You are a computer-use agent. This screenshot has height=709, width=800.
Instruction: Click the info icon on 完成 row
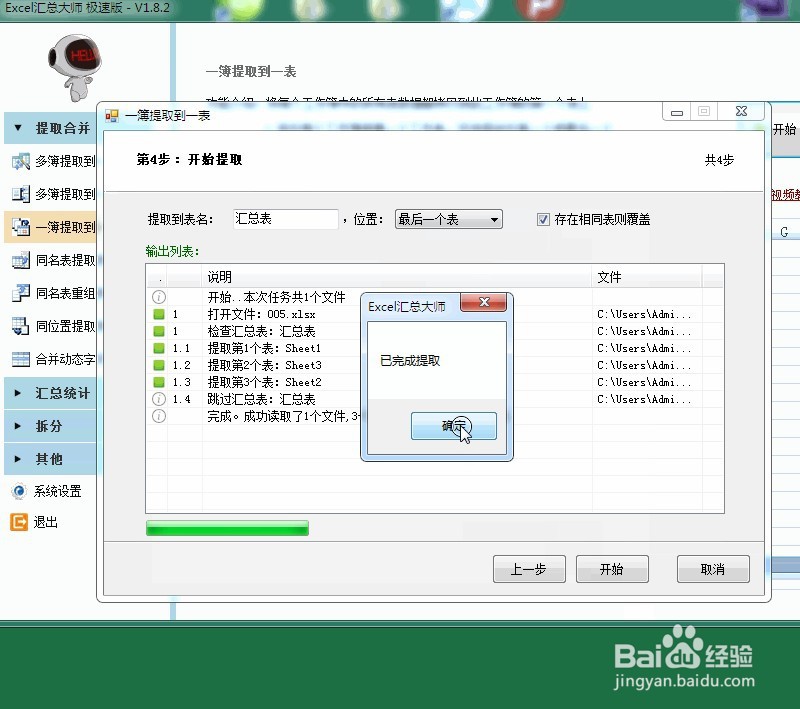[159, 416]
